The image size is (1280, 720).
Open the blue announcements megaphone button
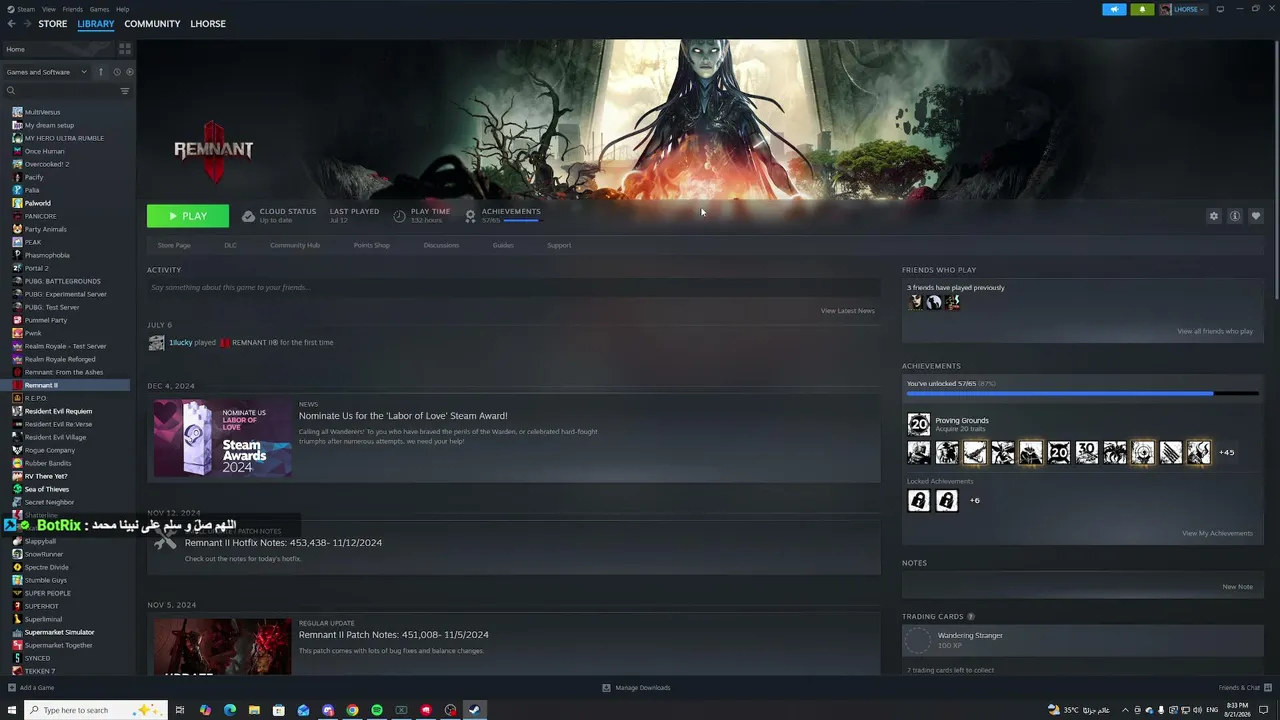tap(1114, 9)
